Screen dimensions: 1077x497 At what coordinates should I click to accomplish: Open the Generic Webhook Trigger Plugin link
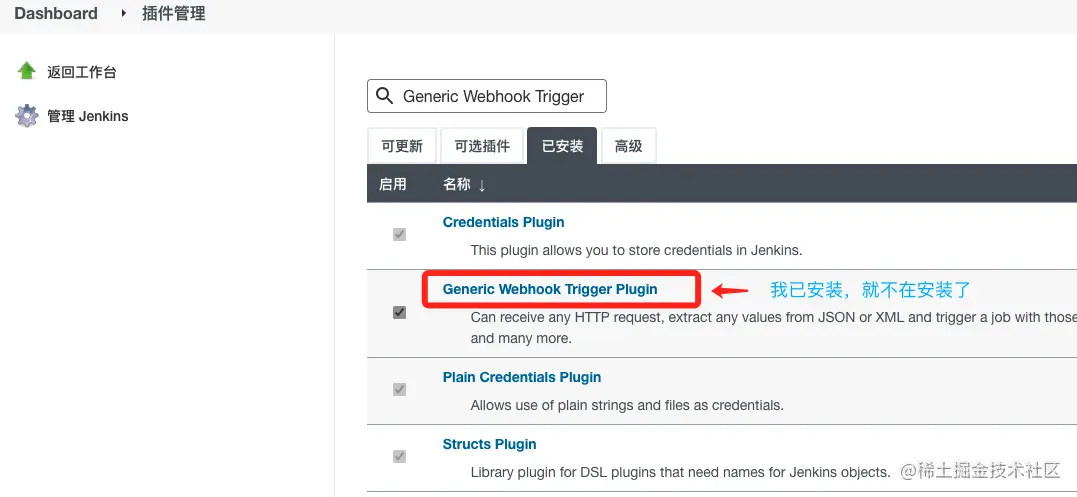point(550,290)
